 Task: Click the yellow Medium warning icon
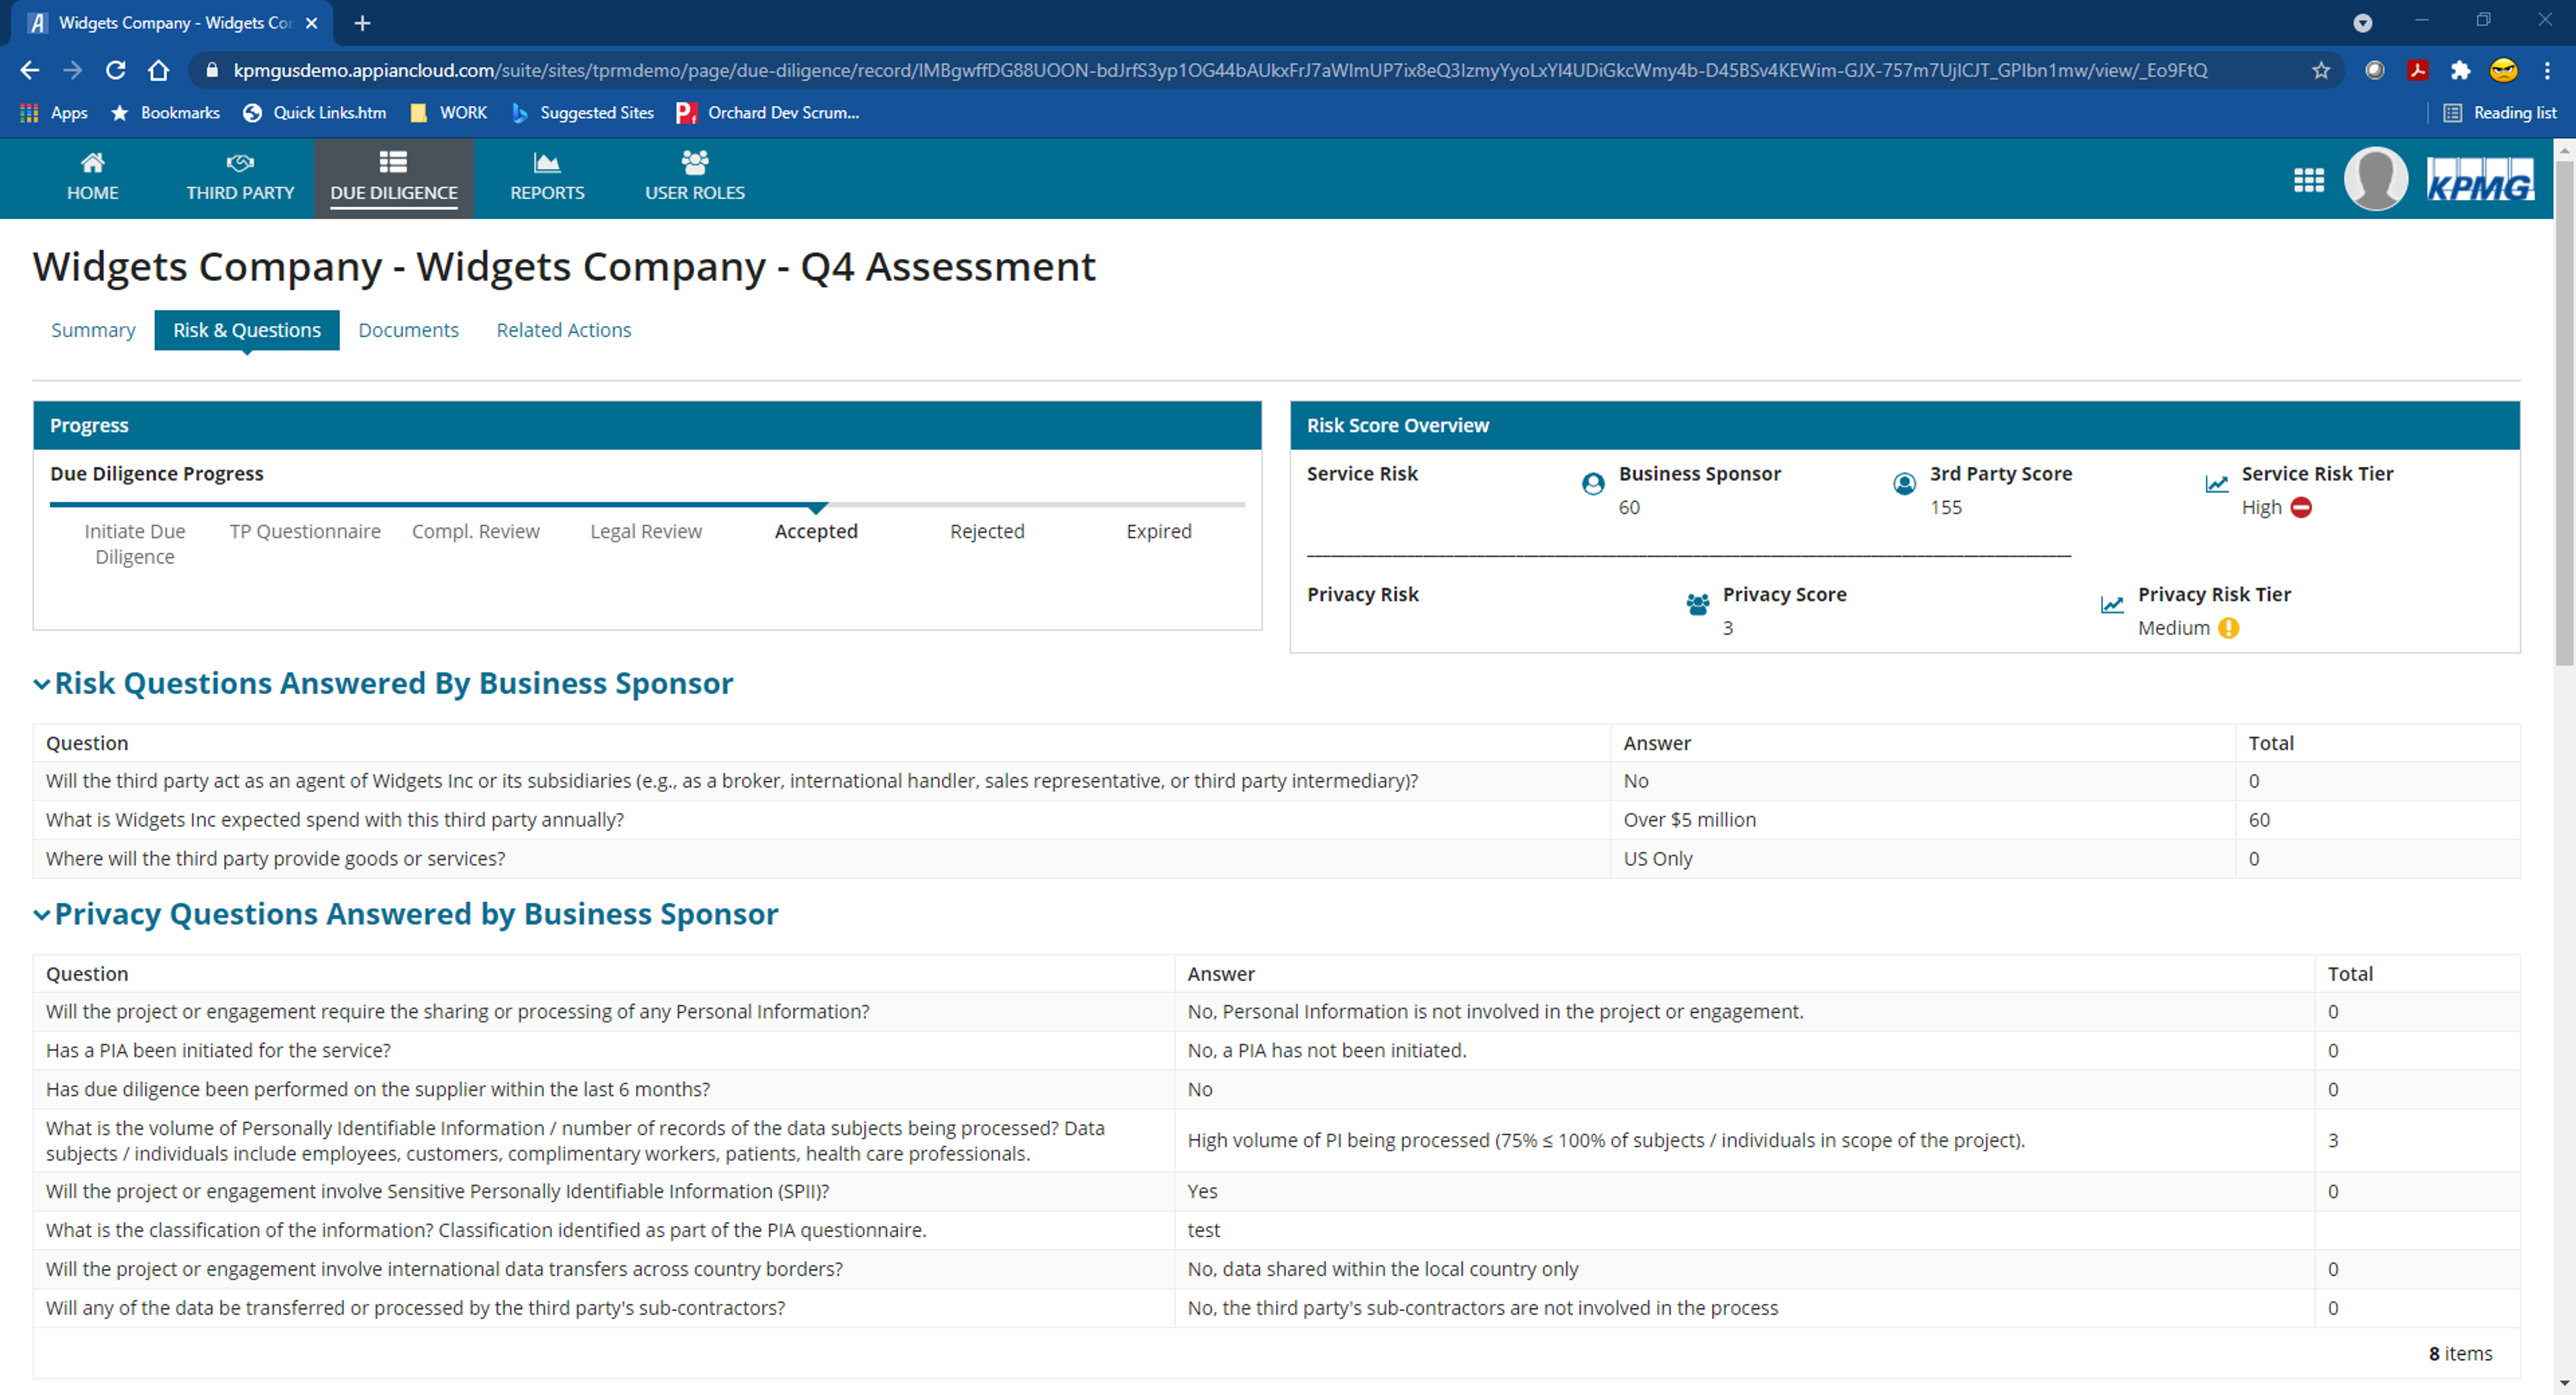(x=2228, y=628)
